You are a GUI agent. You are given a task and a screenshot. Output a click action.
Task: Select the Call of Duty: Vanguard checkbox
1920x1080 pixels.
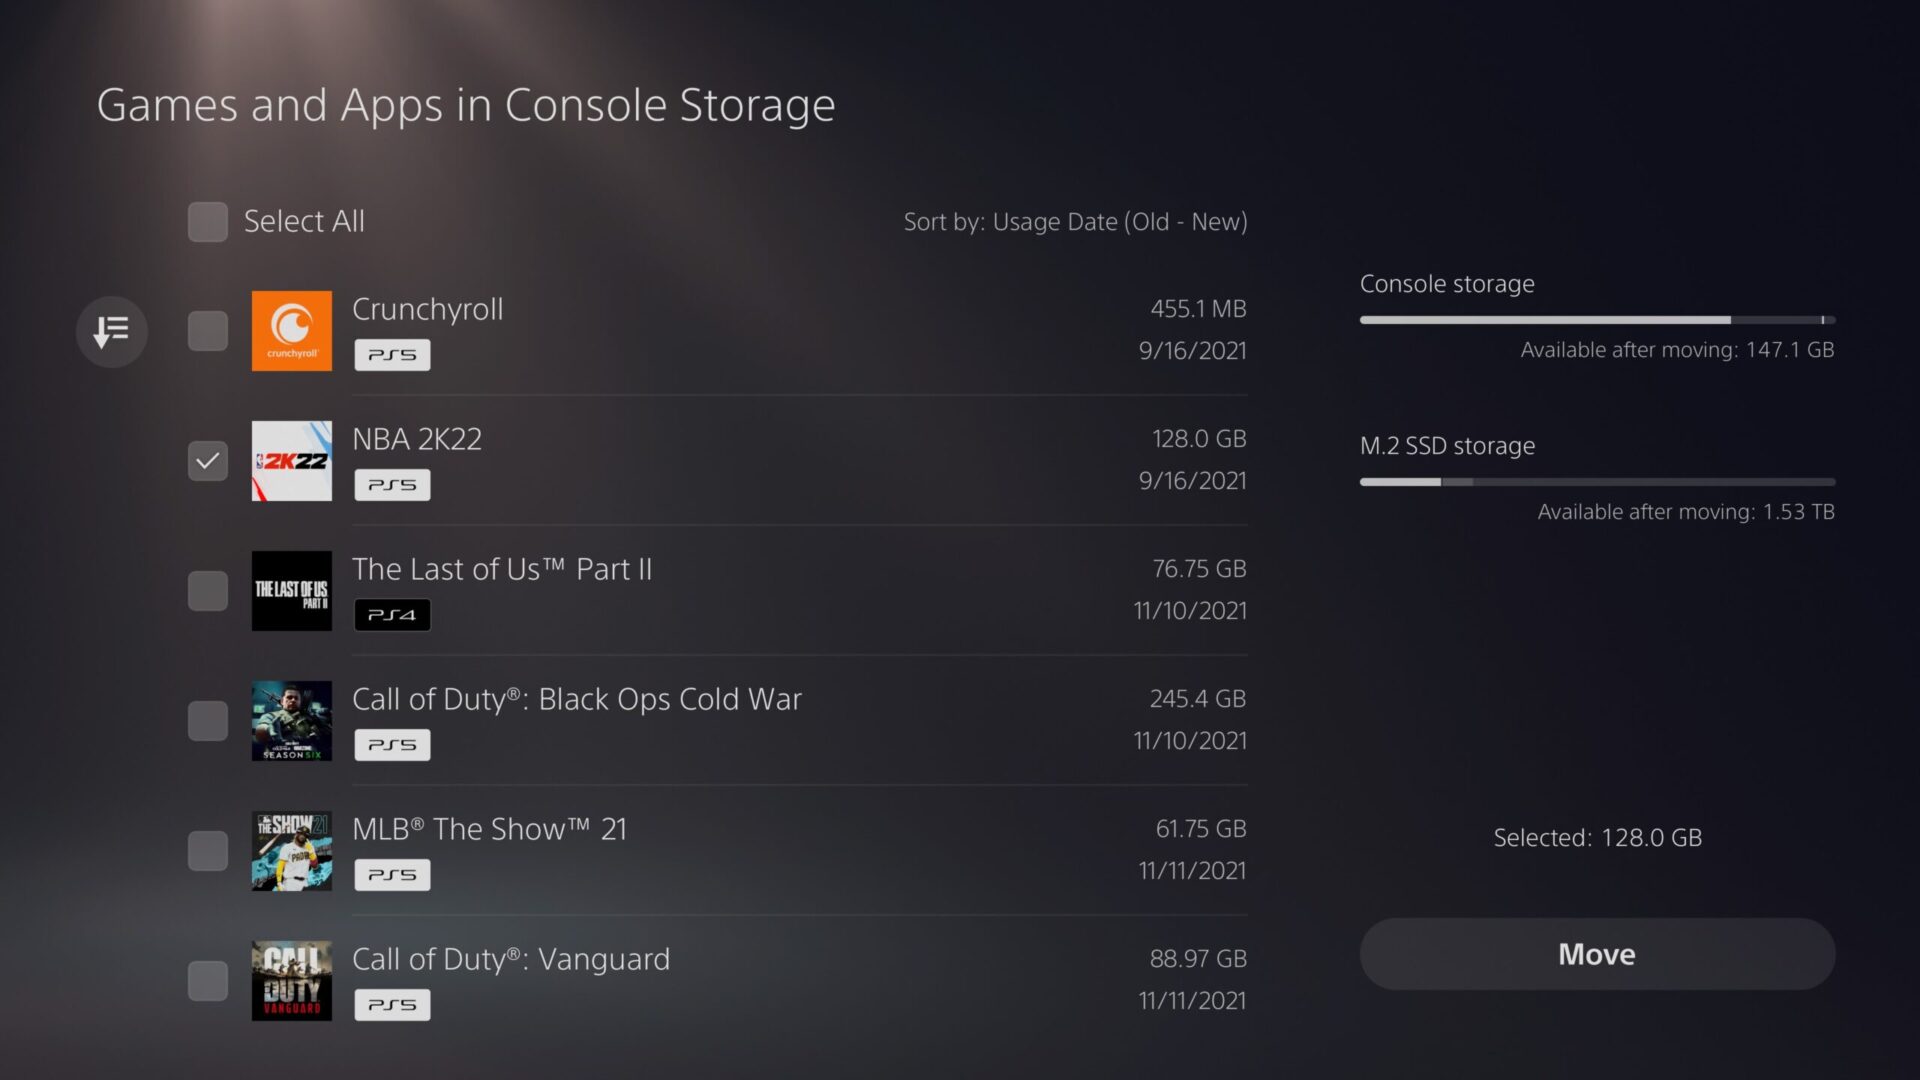click(x=208, y=981)
